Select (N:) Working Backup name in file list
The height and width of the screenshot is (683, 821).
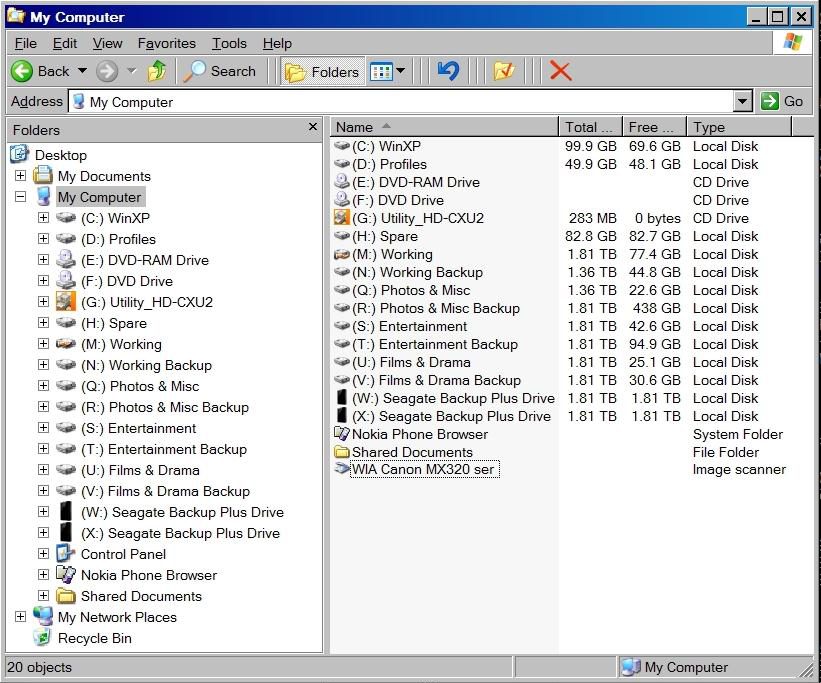pos(417,272)
